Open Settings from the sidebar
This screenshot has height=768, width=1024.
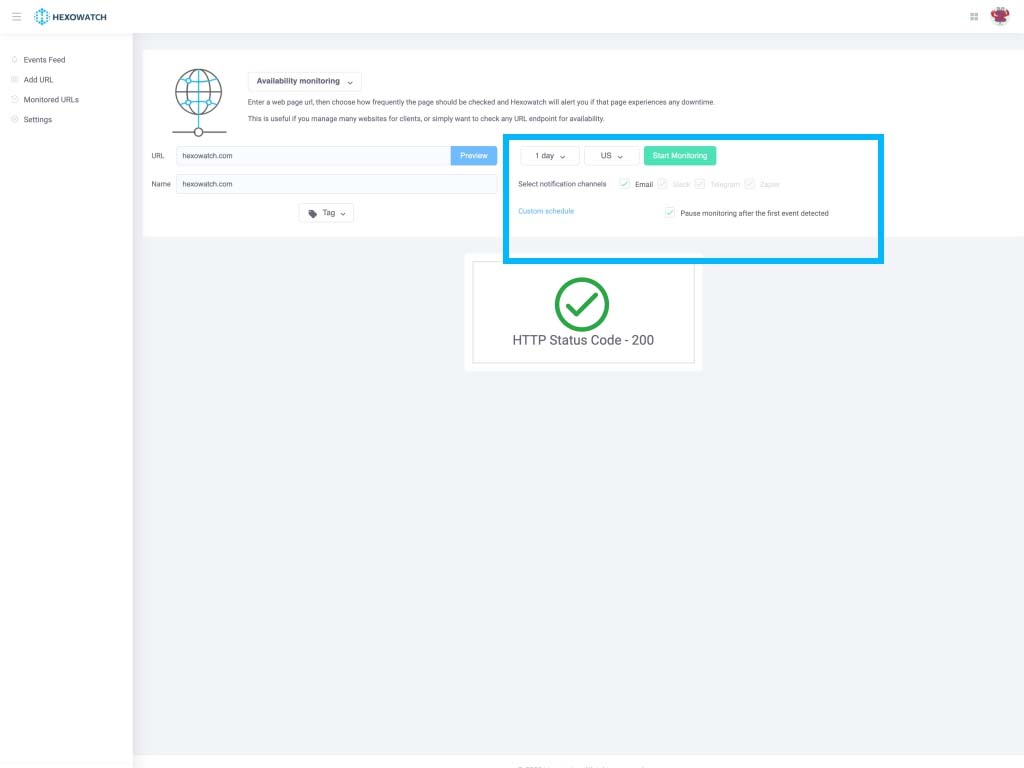pos(38,120)
